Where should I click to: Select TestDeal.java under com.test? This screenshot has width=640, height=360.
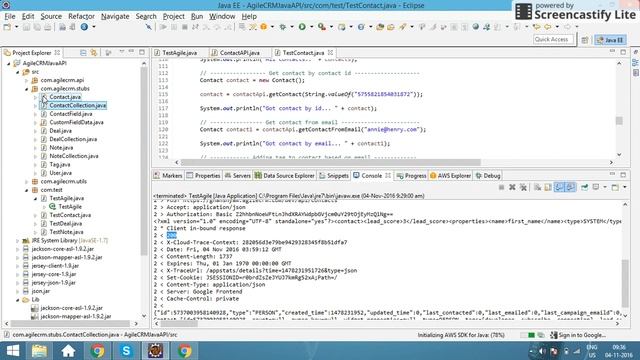click(x=65, y=224)
